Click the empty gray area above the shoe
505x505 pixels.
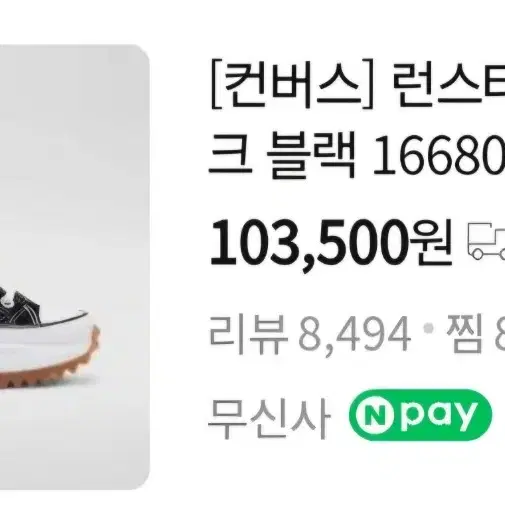coord(73,150)
